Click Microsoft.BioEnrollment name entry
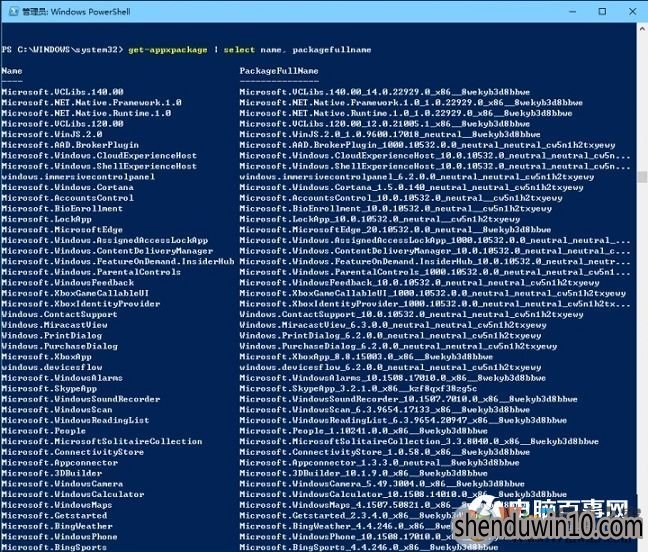 (62, 208)
